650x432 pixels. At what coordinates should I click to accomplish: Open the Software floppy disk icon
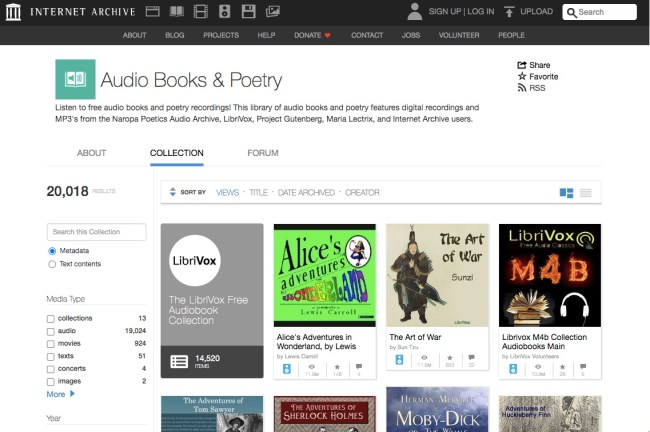(248, 11)
